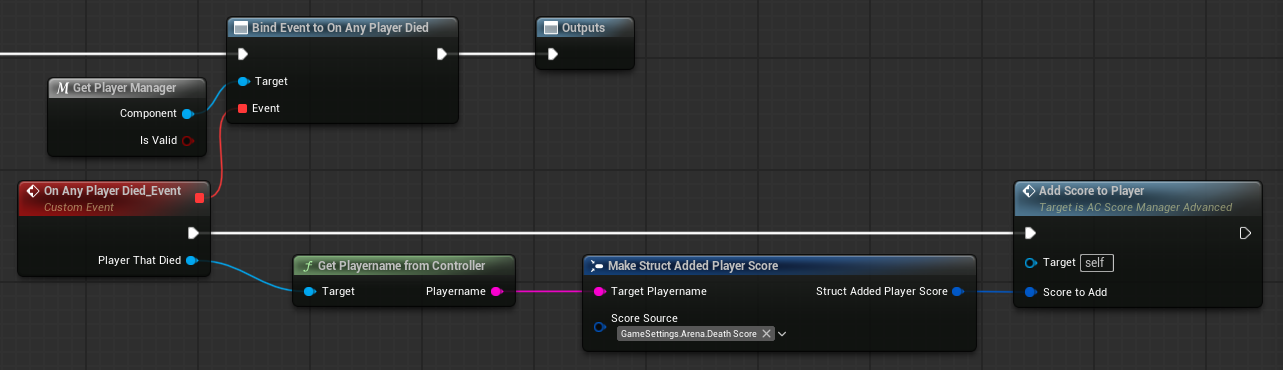Open Score Source gameplay tag dropdown arrow
Screen dimensions: 1283x370
pos(782,333)
